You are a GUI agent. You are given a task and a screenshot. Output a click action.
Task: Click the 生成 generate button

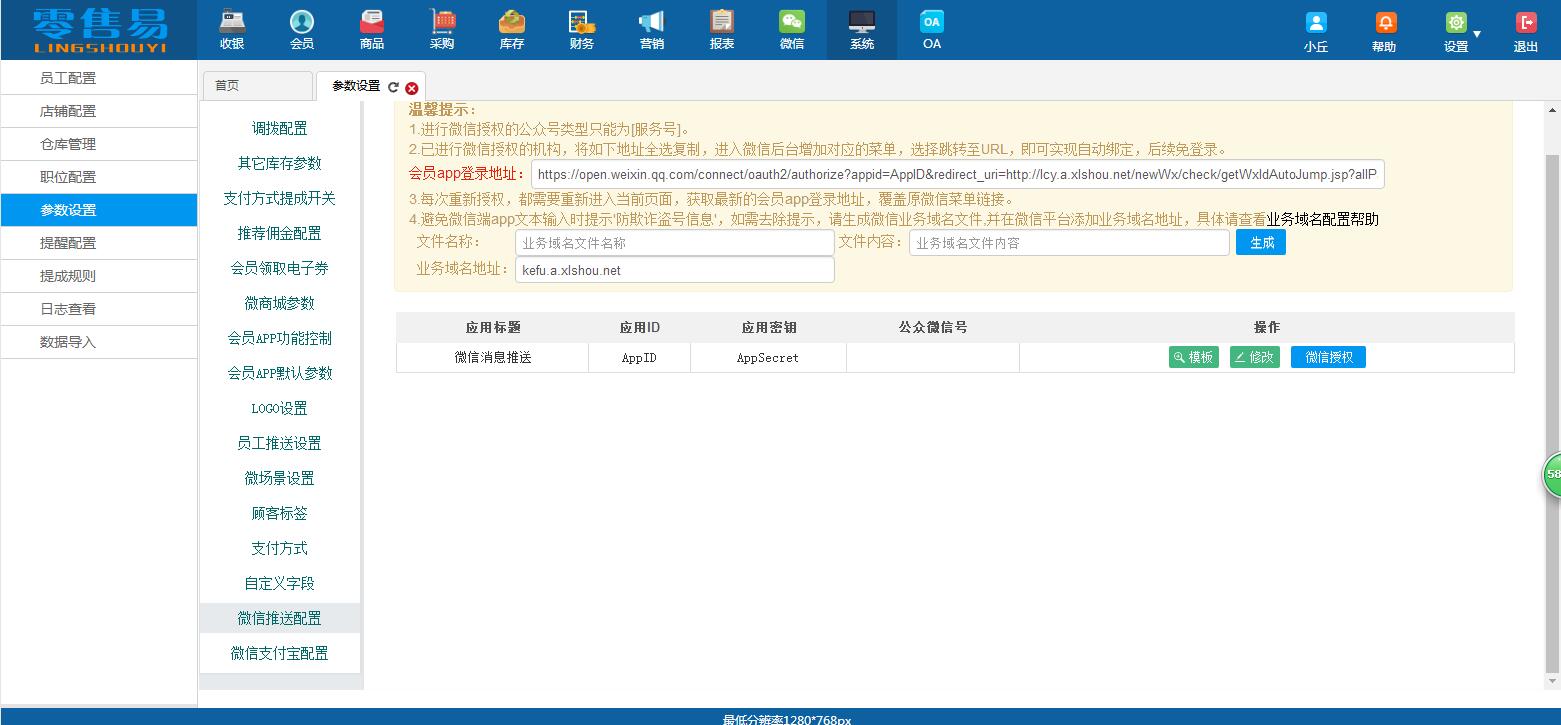pyautogui.click(x=1260, y=241)
